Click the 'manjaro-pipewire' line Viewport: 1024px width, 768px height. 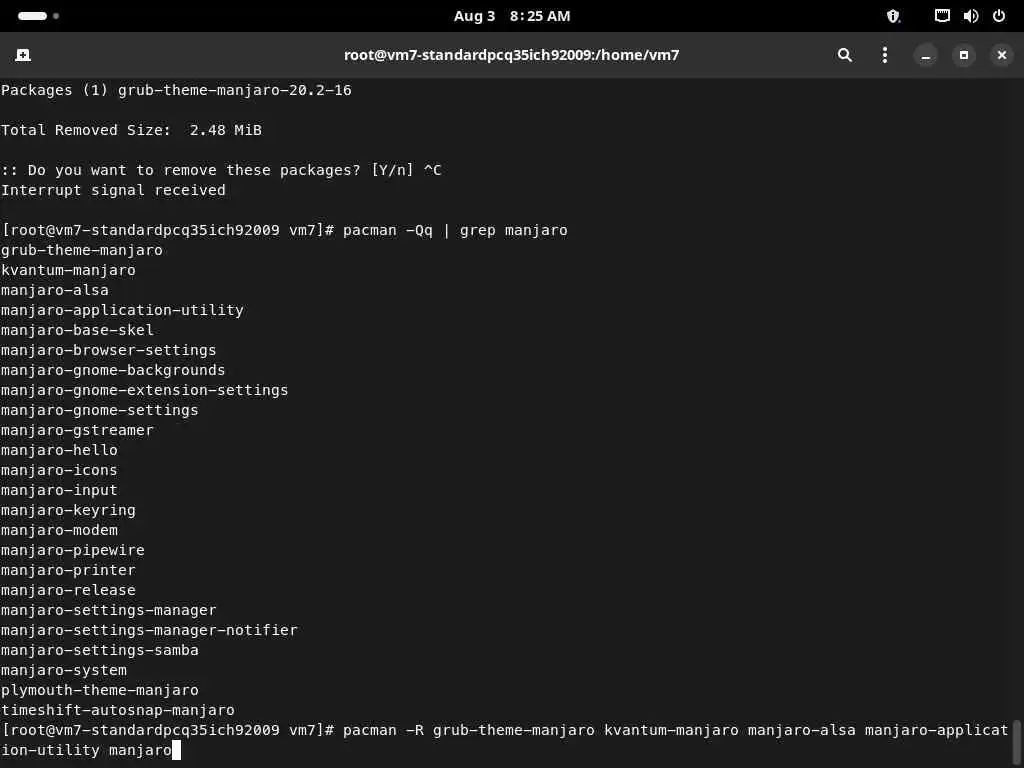[72, 550]
